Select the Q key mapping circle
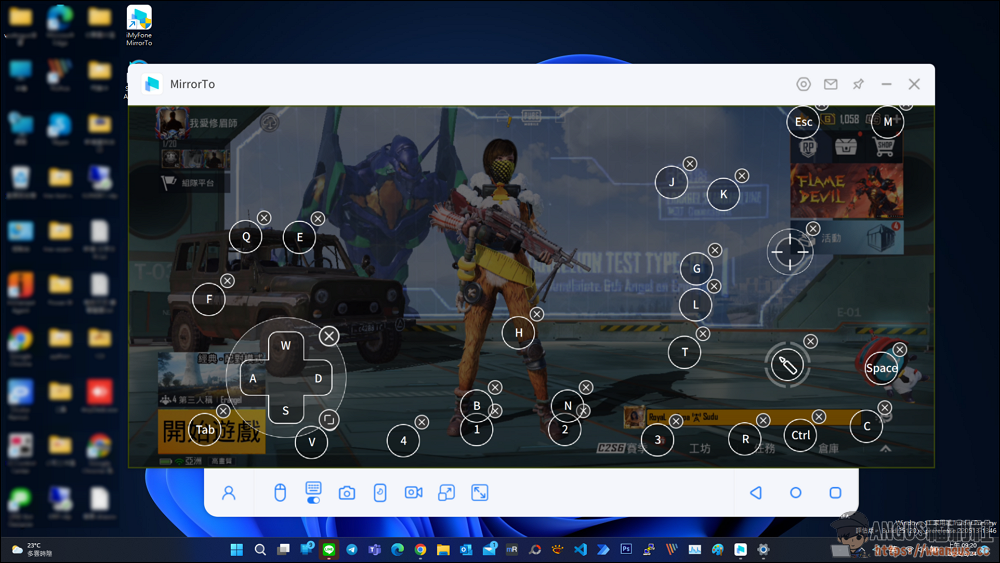 point(246,237)
